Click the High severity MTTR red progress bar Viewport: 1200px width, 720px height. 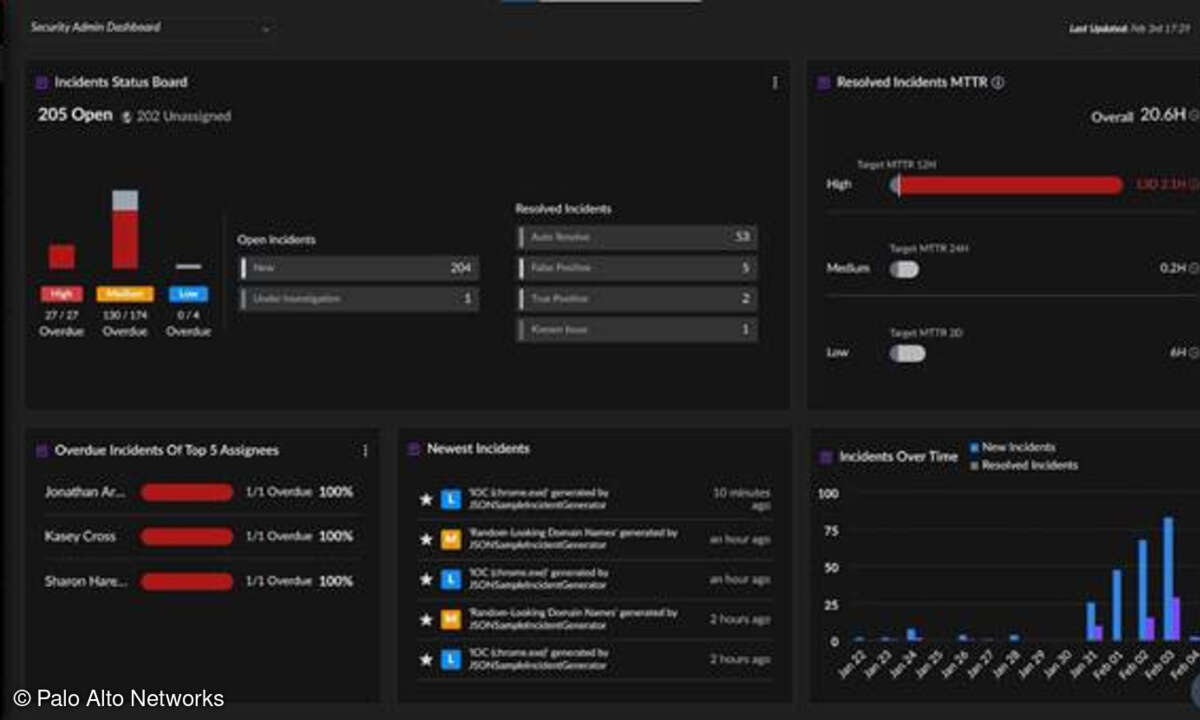click(1006, 185)
